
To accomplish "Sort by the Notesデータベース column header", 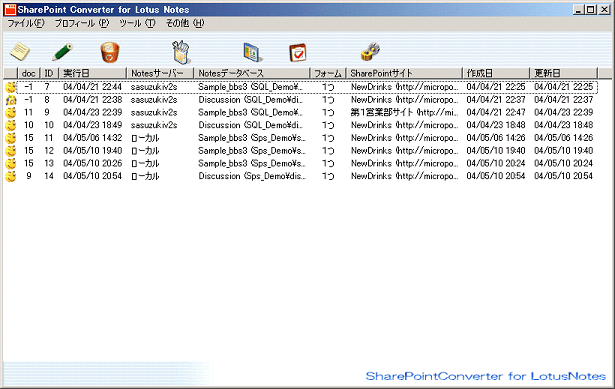I will click(x=251, y=73).
